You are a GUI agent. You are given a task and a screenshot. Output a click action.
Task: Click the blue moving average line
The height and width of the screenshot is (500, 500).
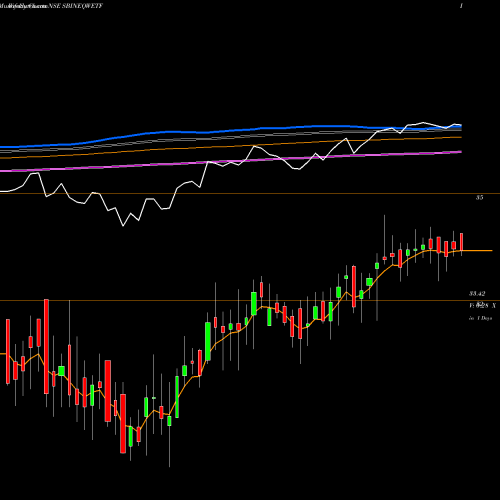click(x=231, y=131)
